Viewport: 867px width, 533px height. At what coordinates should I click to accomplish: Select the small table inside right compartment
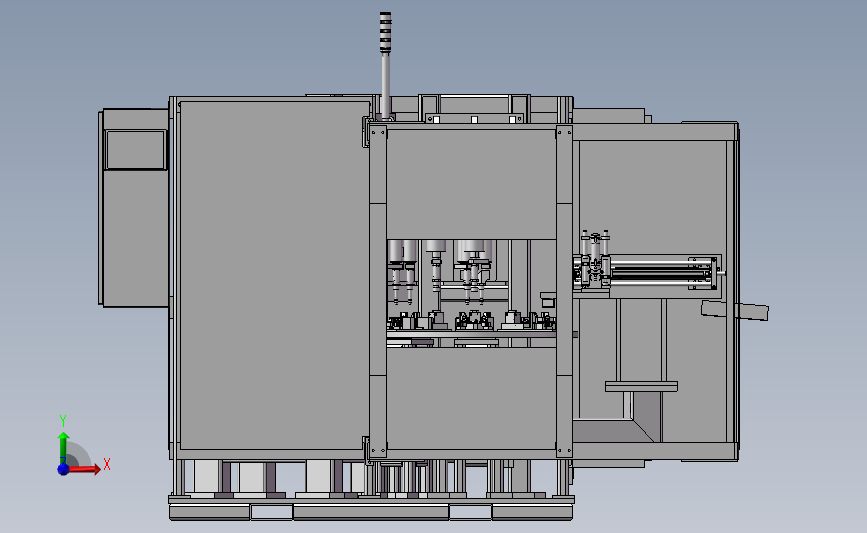click(641, 386)
